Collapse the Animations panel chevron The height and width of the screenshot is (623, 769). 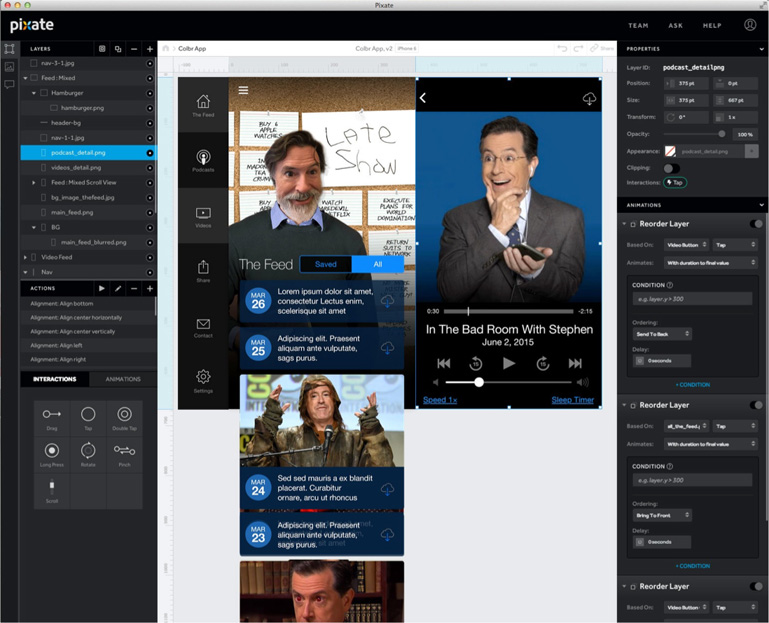tap(761, 205)
